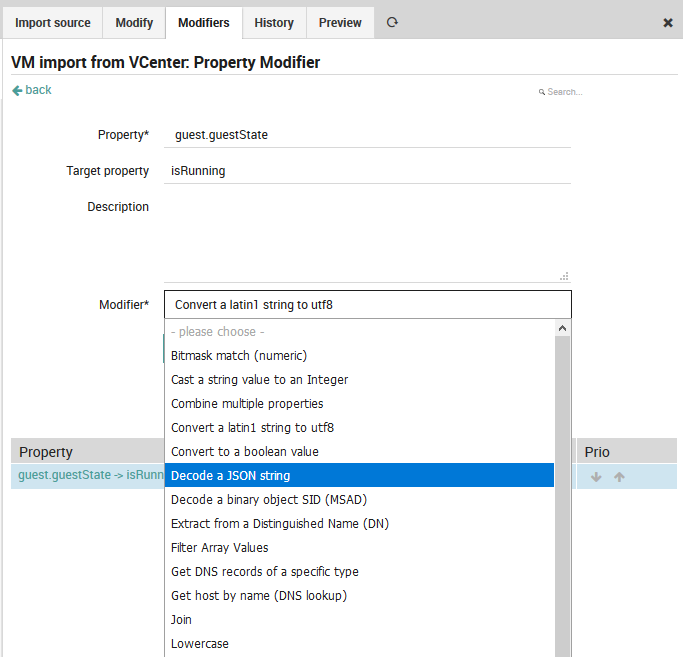Viewport: 683px width, 657px height.
Task: Open the Modifier combo box
Action: tap(367, 305)
